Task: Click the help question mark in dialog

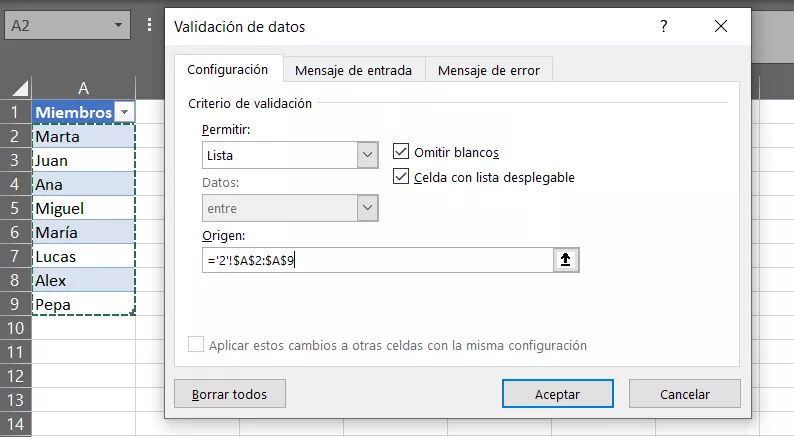Action: click(663, 26)
